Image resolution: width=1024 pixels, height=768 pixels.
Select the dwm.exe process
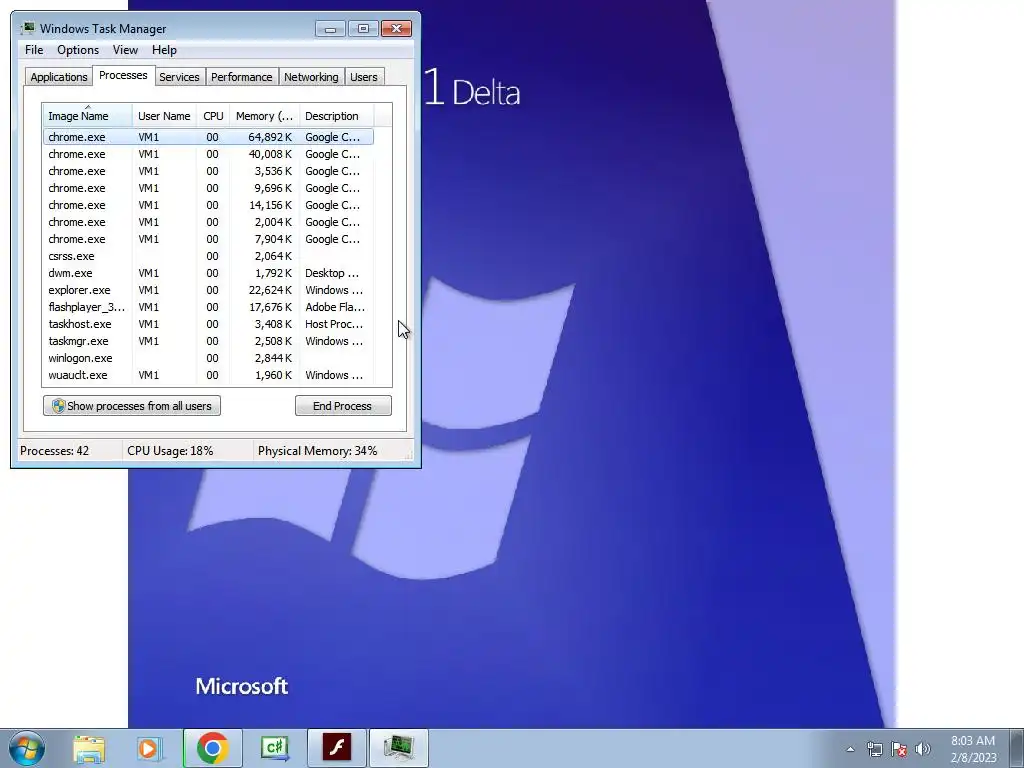coord(208,273)
